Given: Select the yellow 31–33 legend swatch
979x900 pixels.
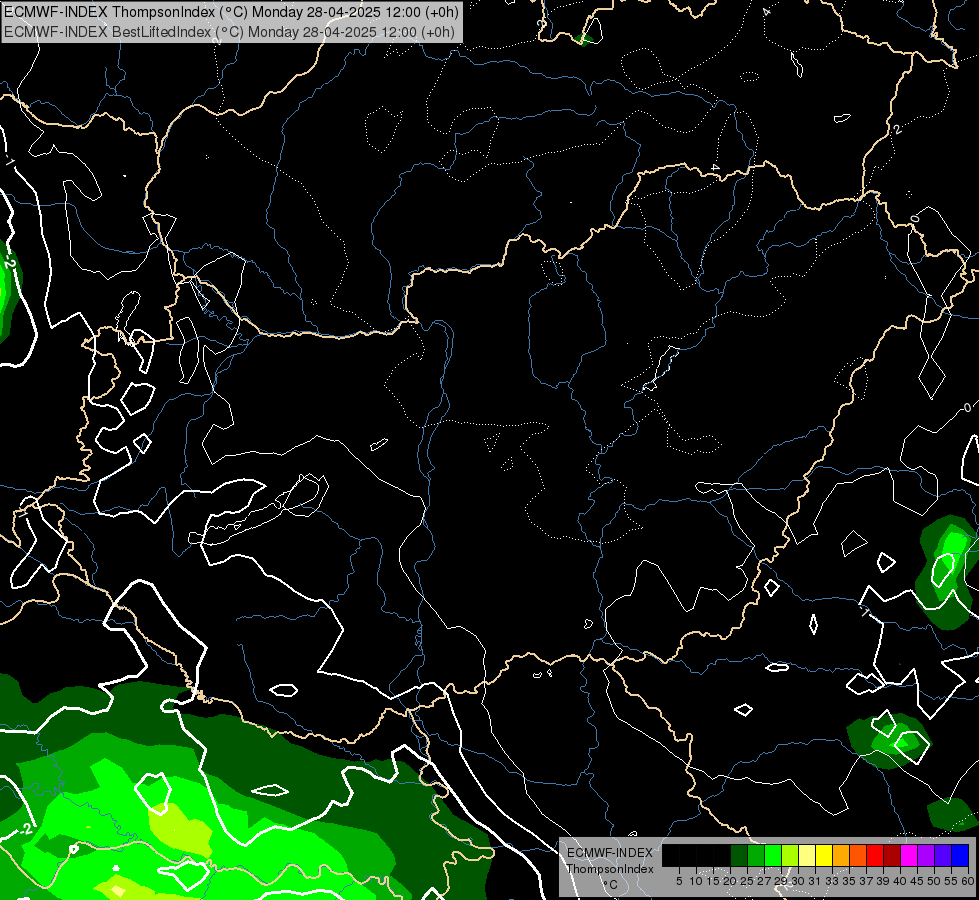Looking at the screenshot, I should tap(824, 855).
